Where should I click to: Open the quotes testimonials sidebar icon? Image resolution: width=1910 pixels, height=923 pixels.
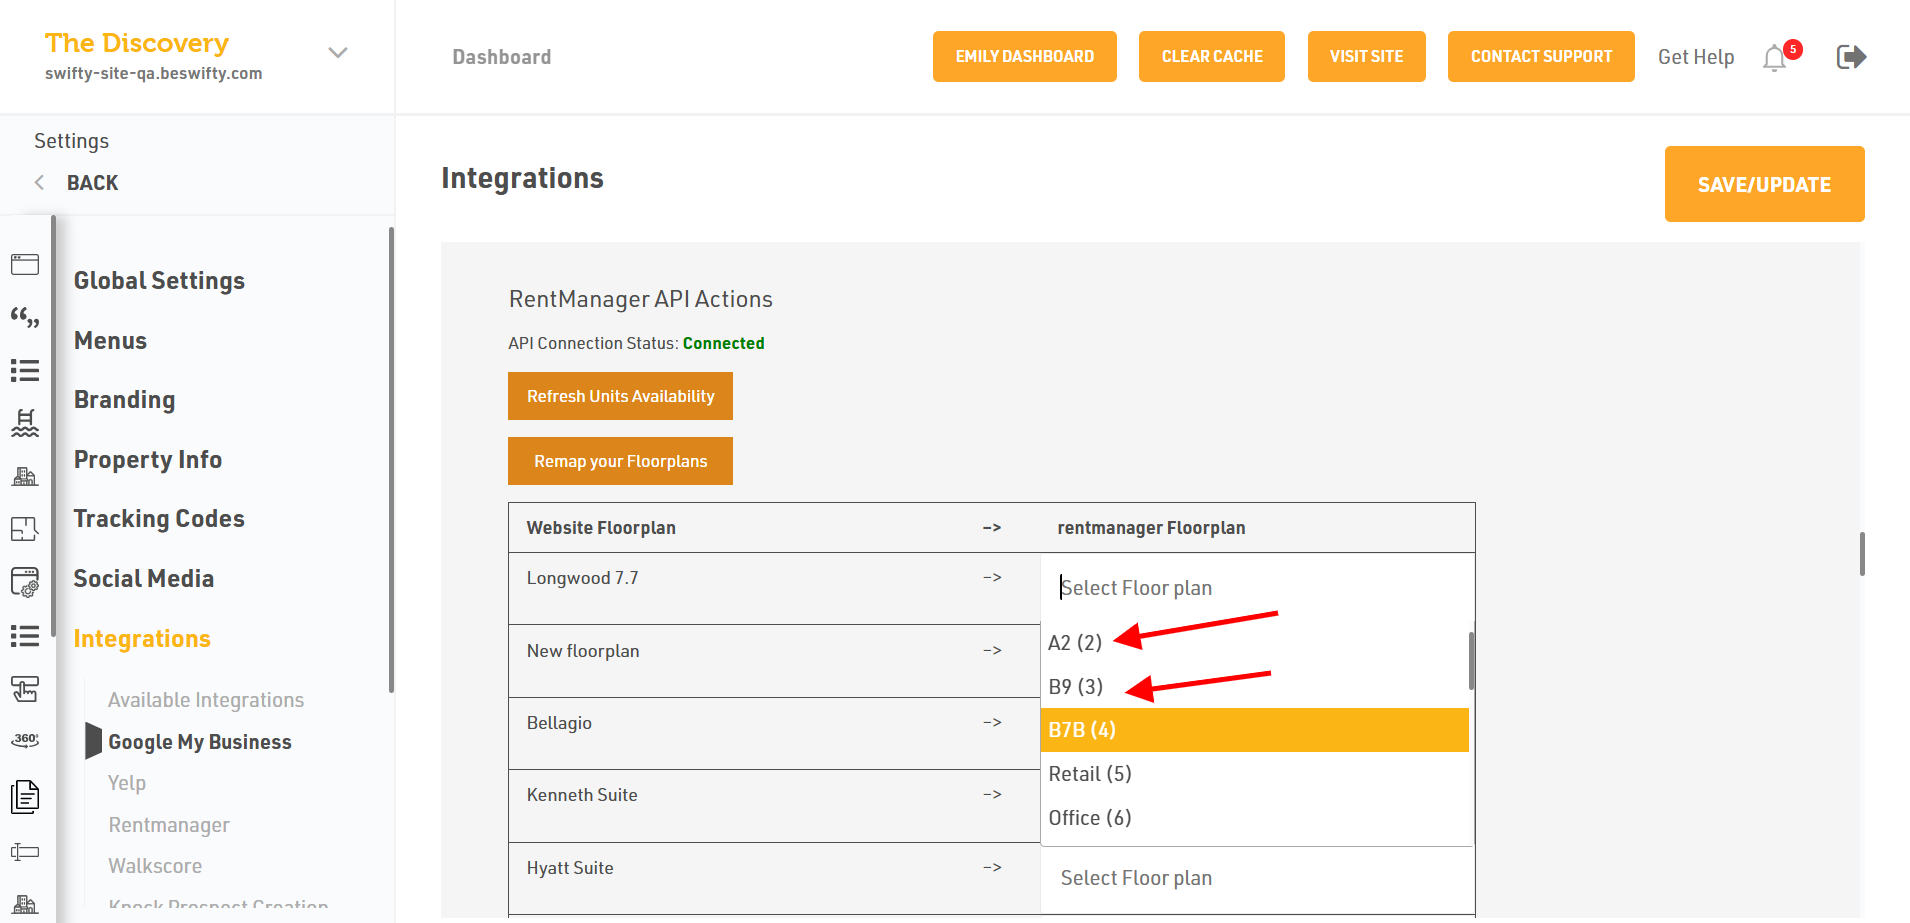[x=25, y=318]
